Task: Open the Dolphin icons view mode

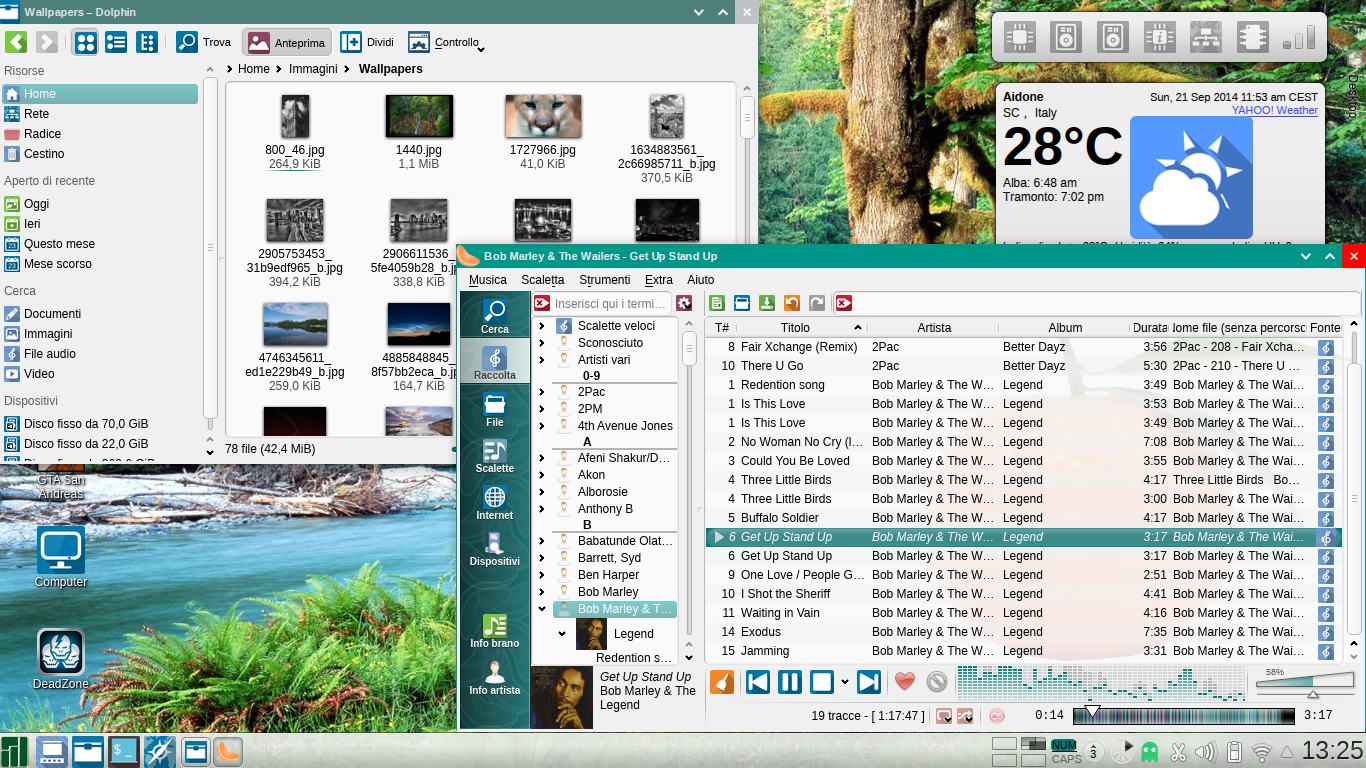Action: 86,42
